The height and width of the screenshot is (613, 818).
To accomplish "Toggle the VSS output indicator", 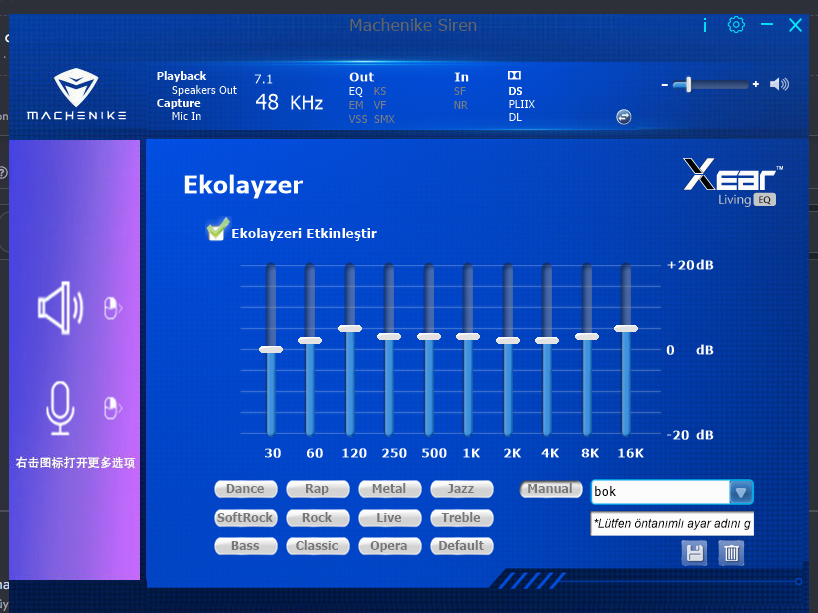I will click(x=358, y=119).
